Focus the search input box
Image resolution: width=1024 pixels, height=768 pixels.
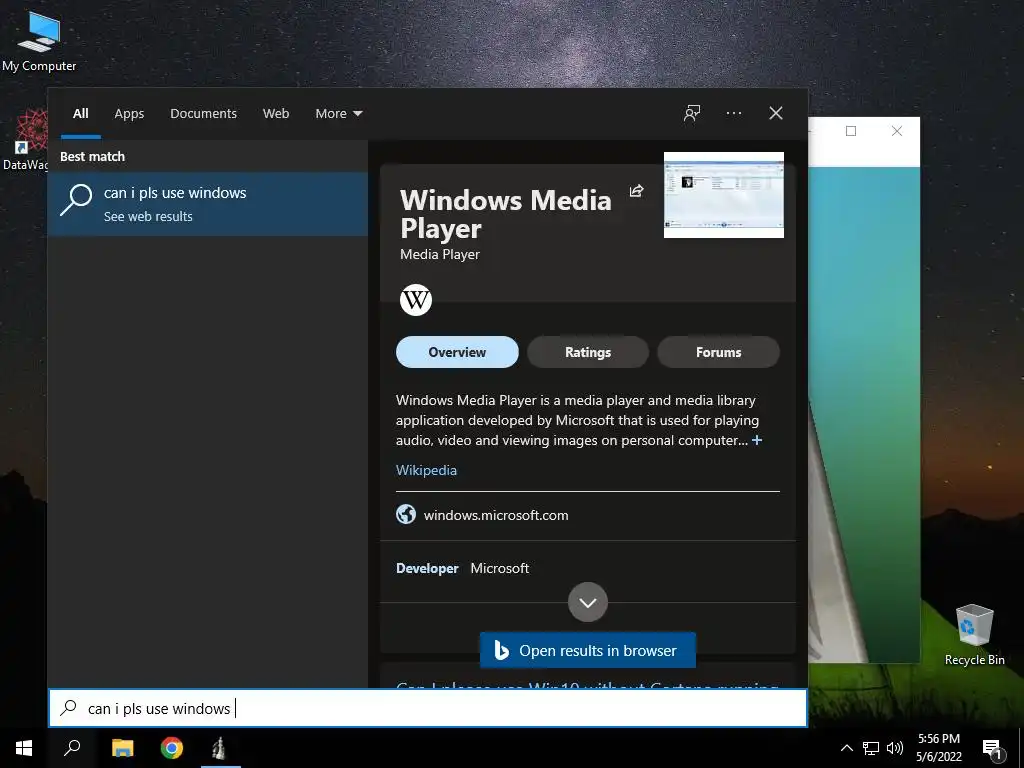428,708
